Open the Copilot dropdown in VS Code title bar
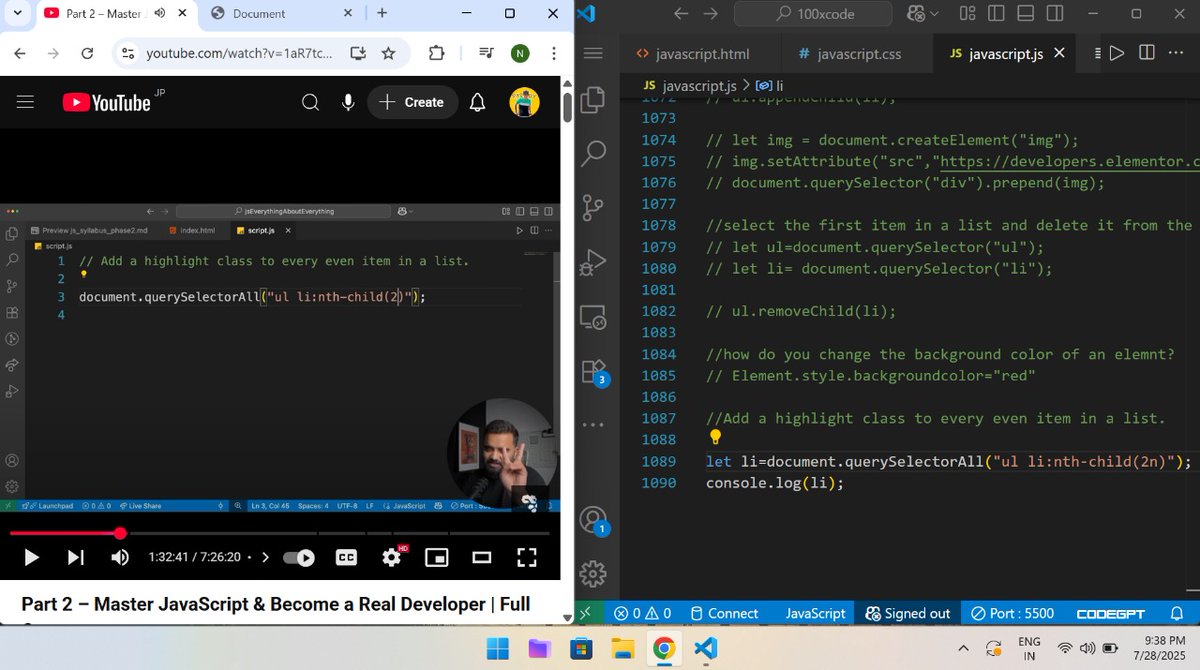This screenshot has width=1200, height=670. pyautogui.click(x=923, y=14)
